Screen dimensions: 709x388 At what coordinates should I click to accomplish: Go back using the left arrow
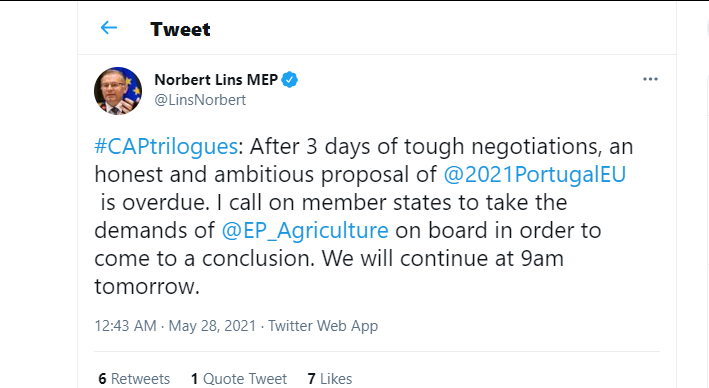(x=109, y=28)
